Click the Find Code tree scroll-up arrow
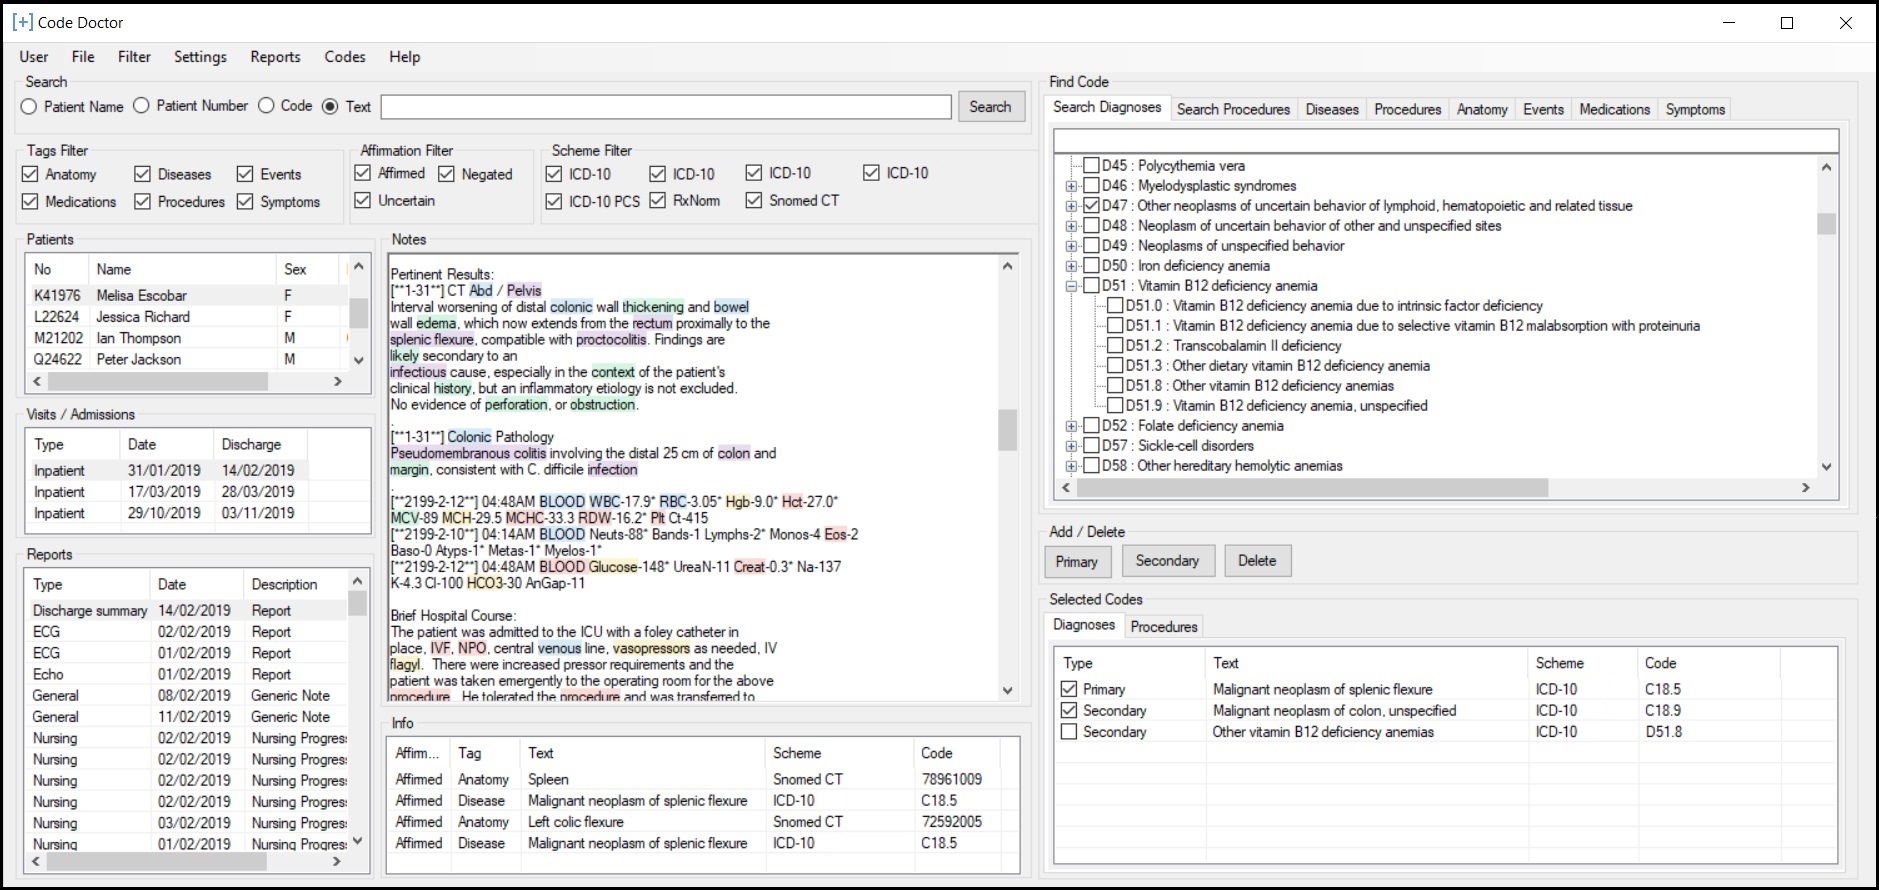The image size is (1879, 890). click(x=1826, y=168)
